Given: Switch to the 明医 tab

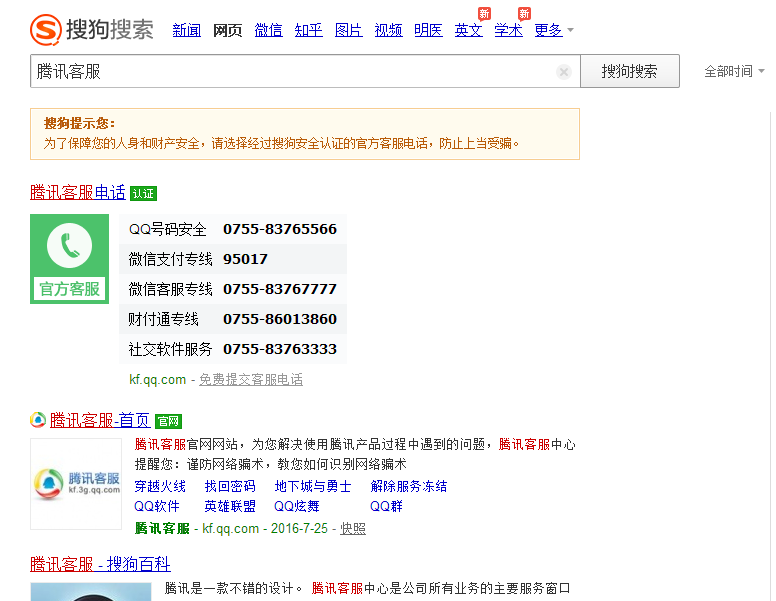Looking at the screenshot, I should click(429, 30).
